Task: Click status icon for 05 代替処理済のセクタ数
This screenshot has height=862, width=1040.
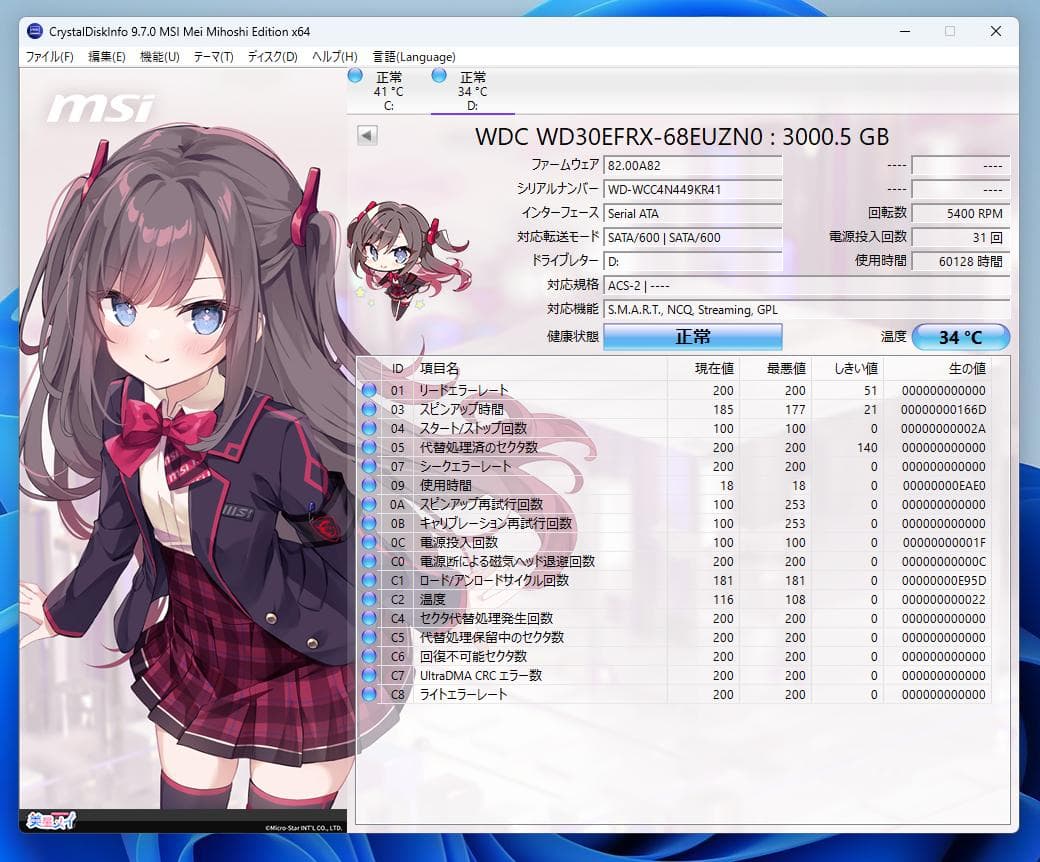Action: [369, 448]
